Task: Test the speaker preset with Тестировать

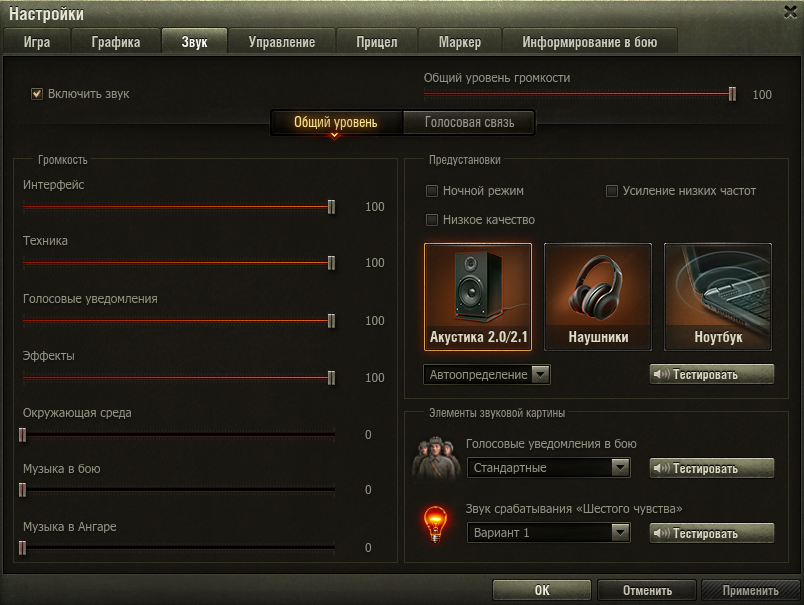Action: coord(712,374)
